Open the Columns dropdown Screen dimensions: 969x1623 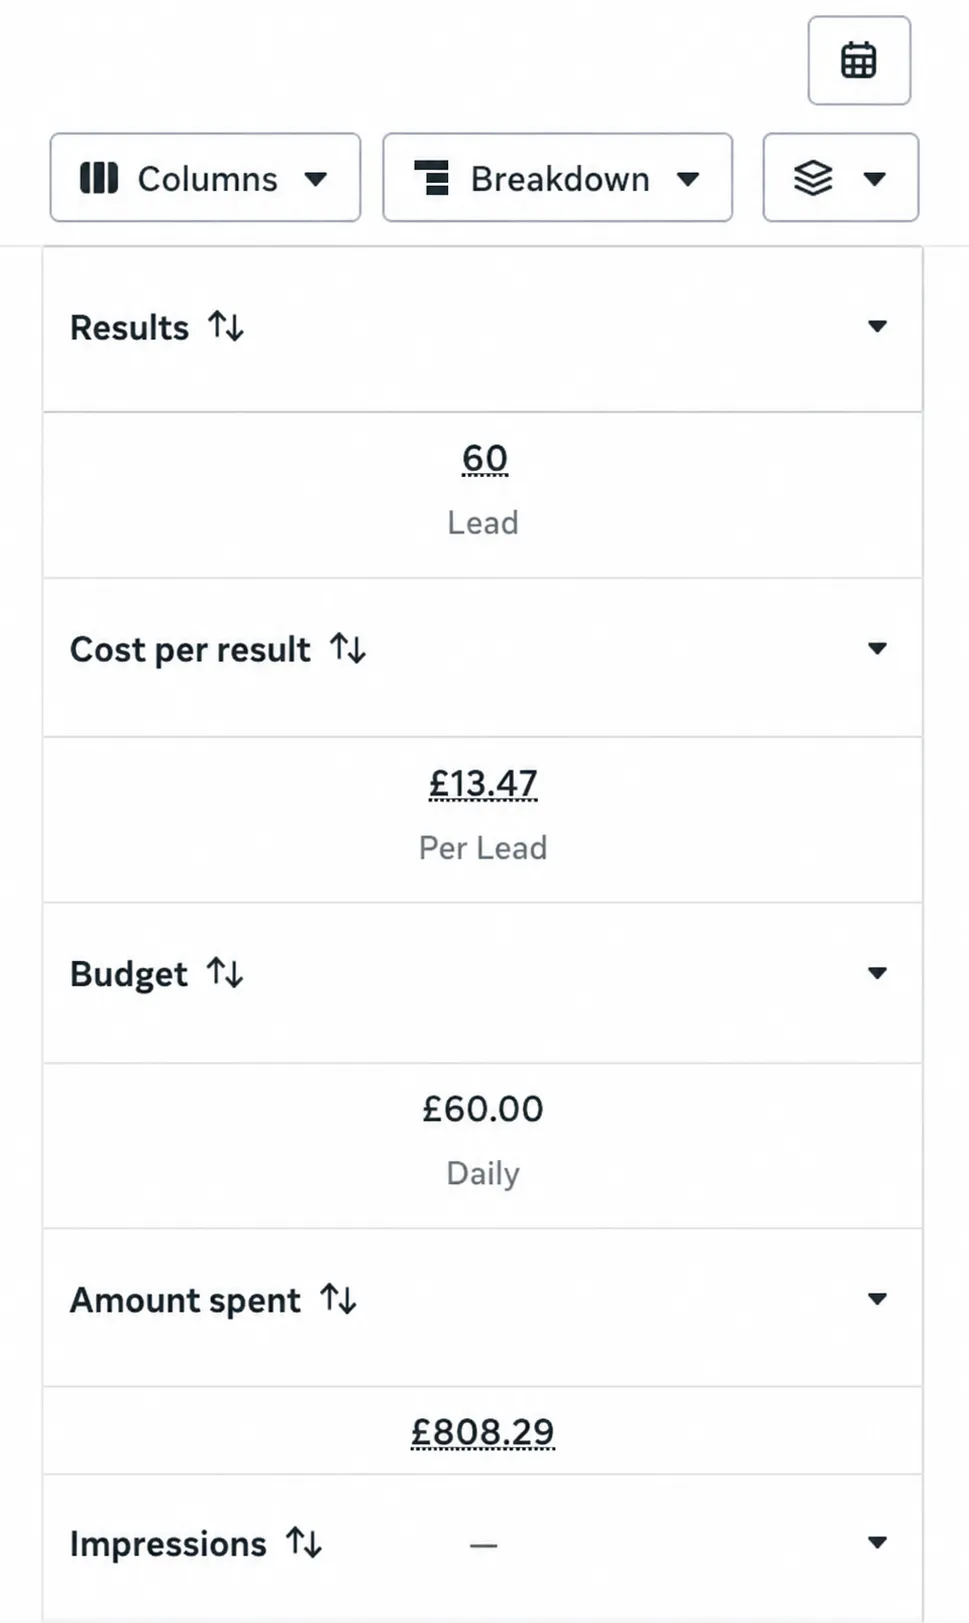[x=205, y=178]
